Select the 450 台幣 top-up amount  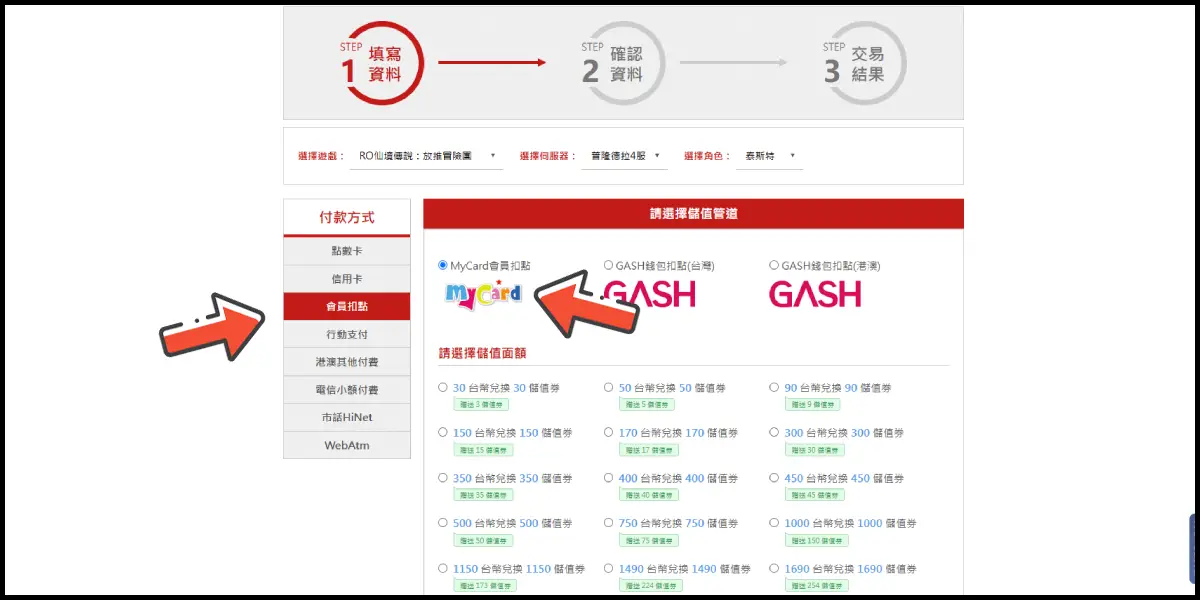click(774, 477)
